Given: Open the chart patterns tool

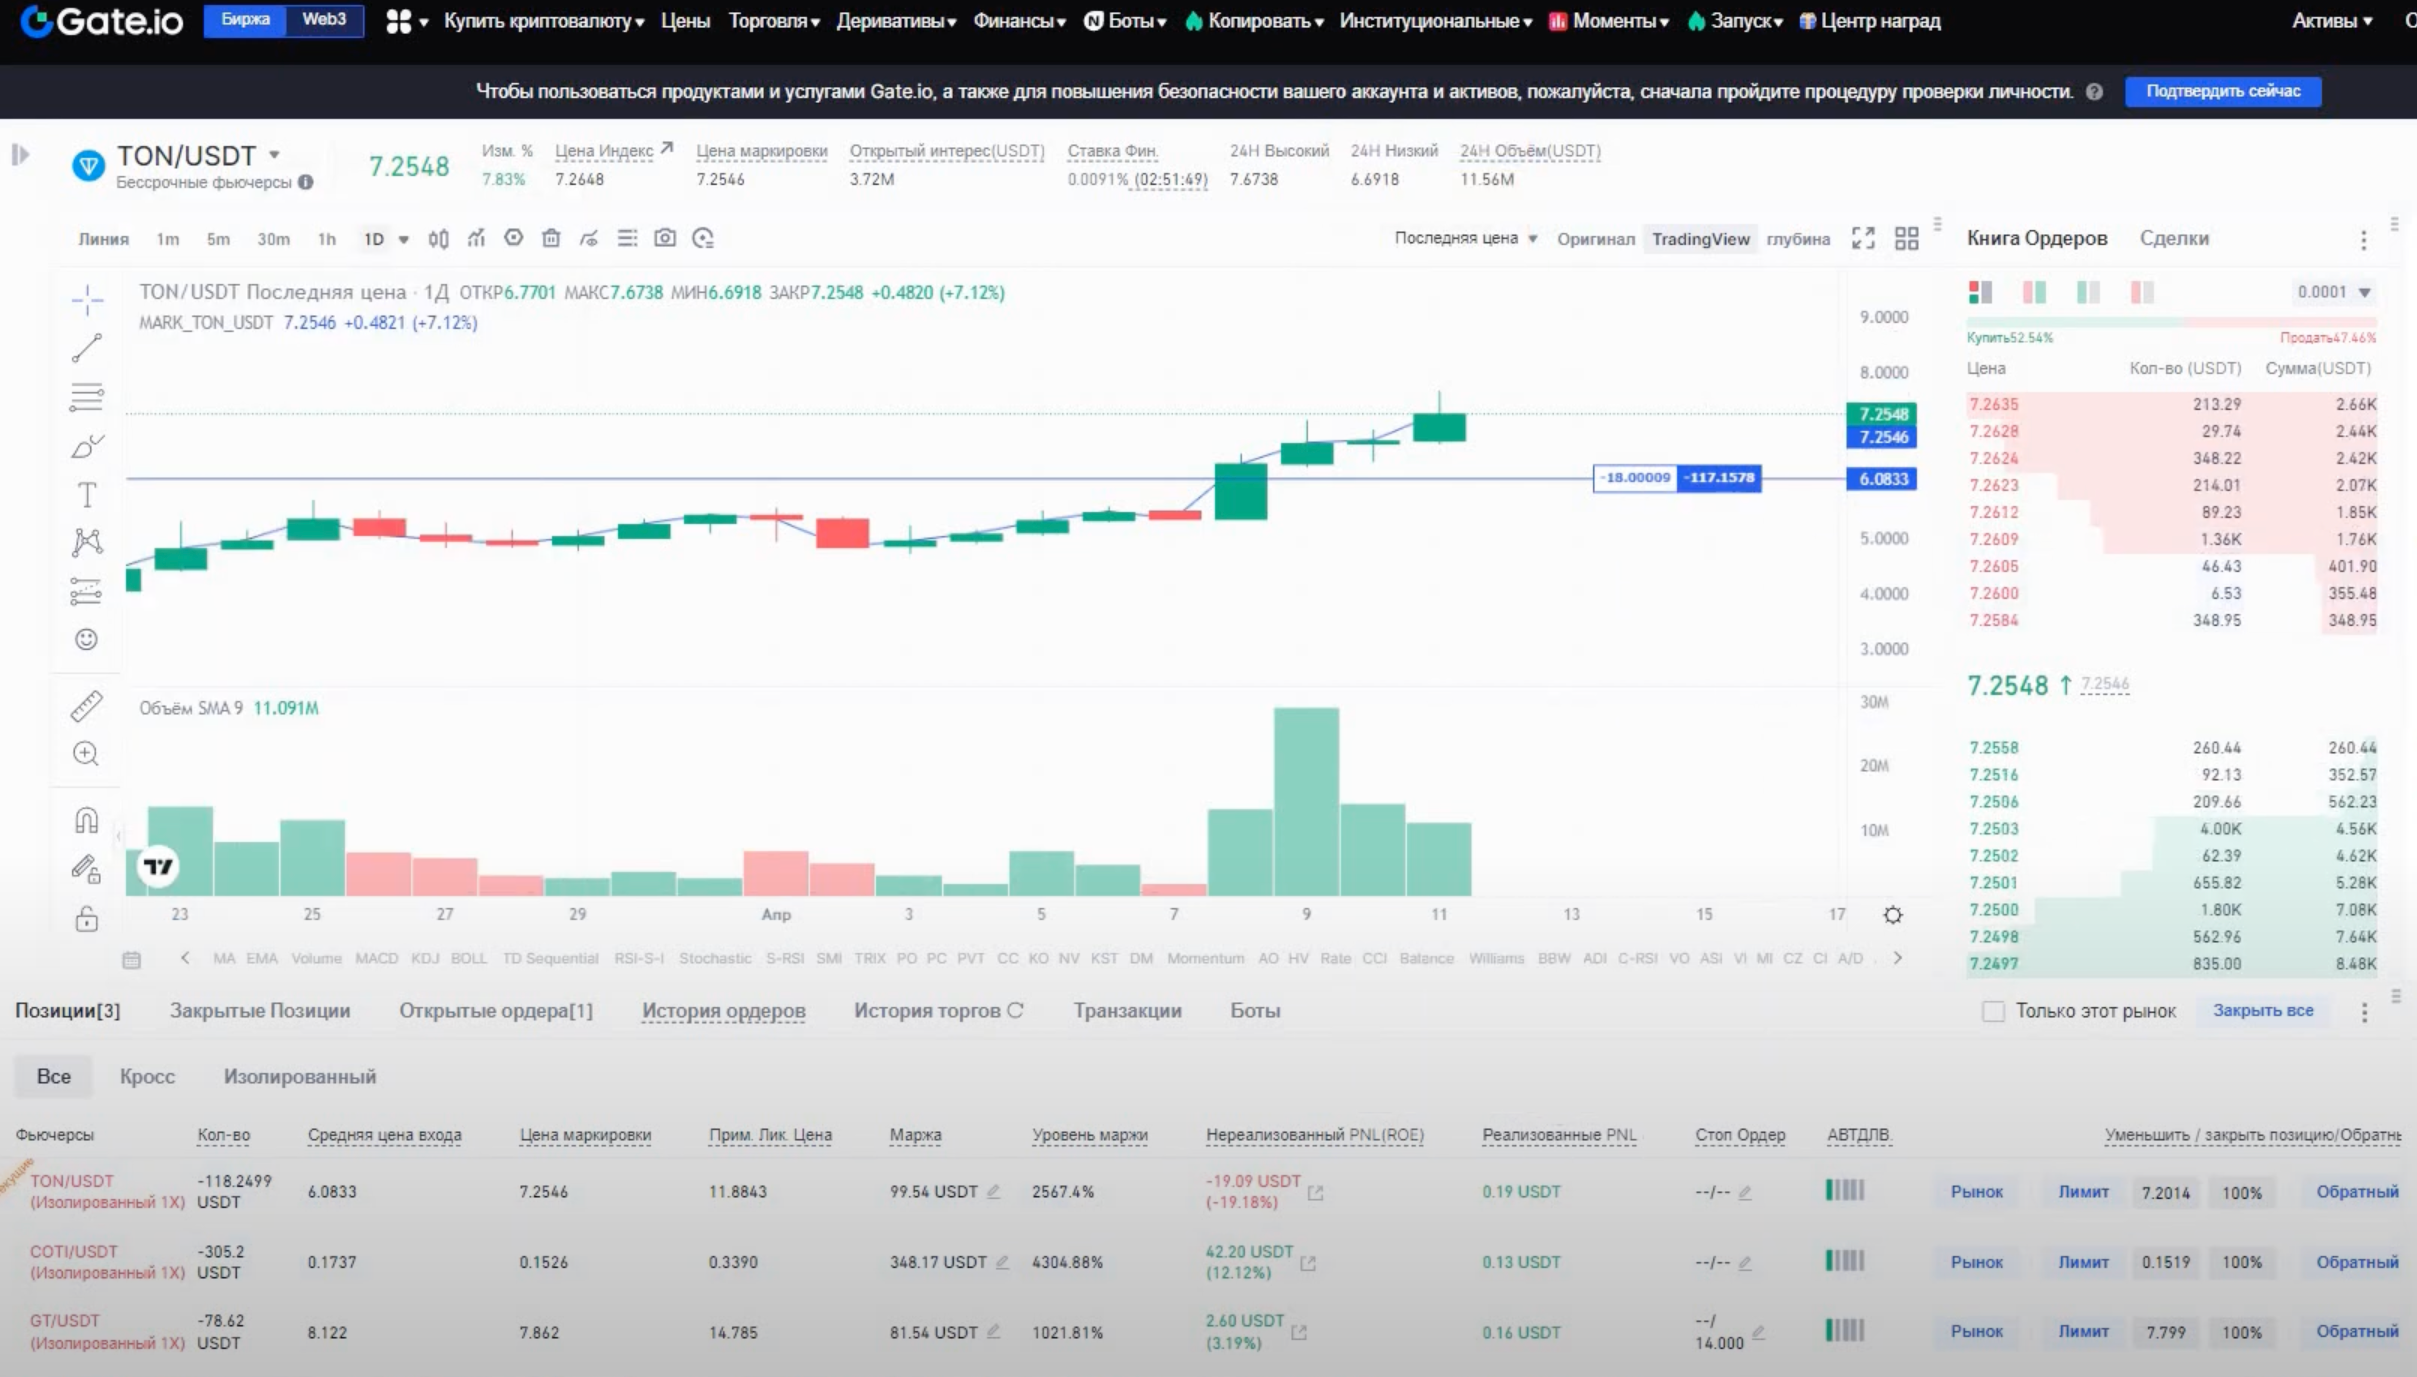Looking at the screenshot, I should [x=87, y=542].
